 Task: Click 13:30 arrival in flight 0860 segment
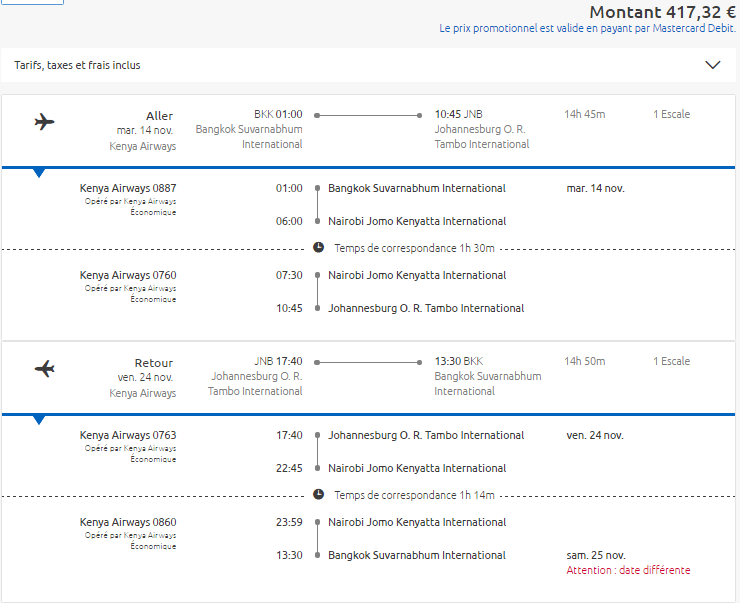tap(289, 555)
